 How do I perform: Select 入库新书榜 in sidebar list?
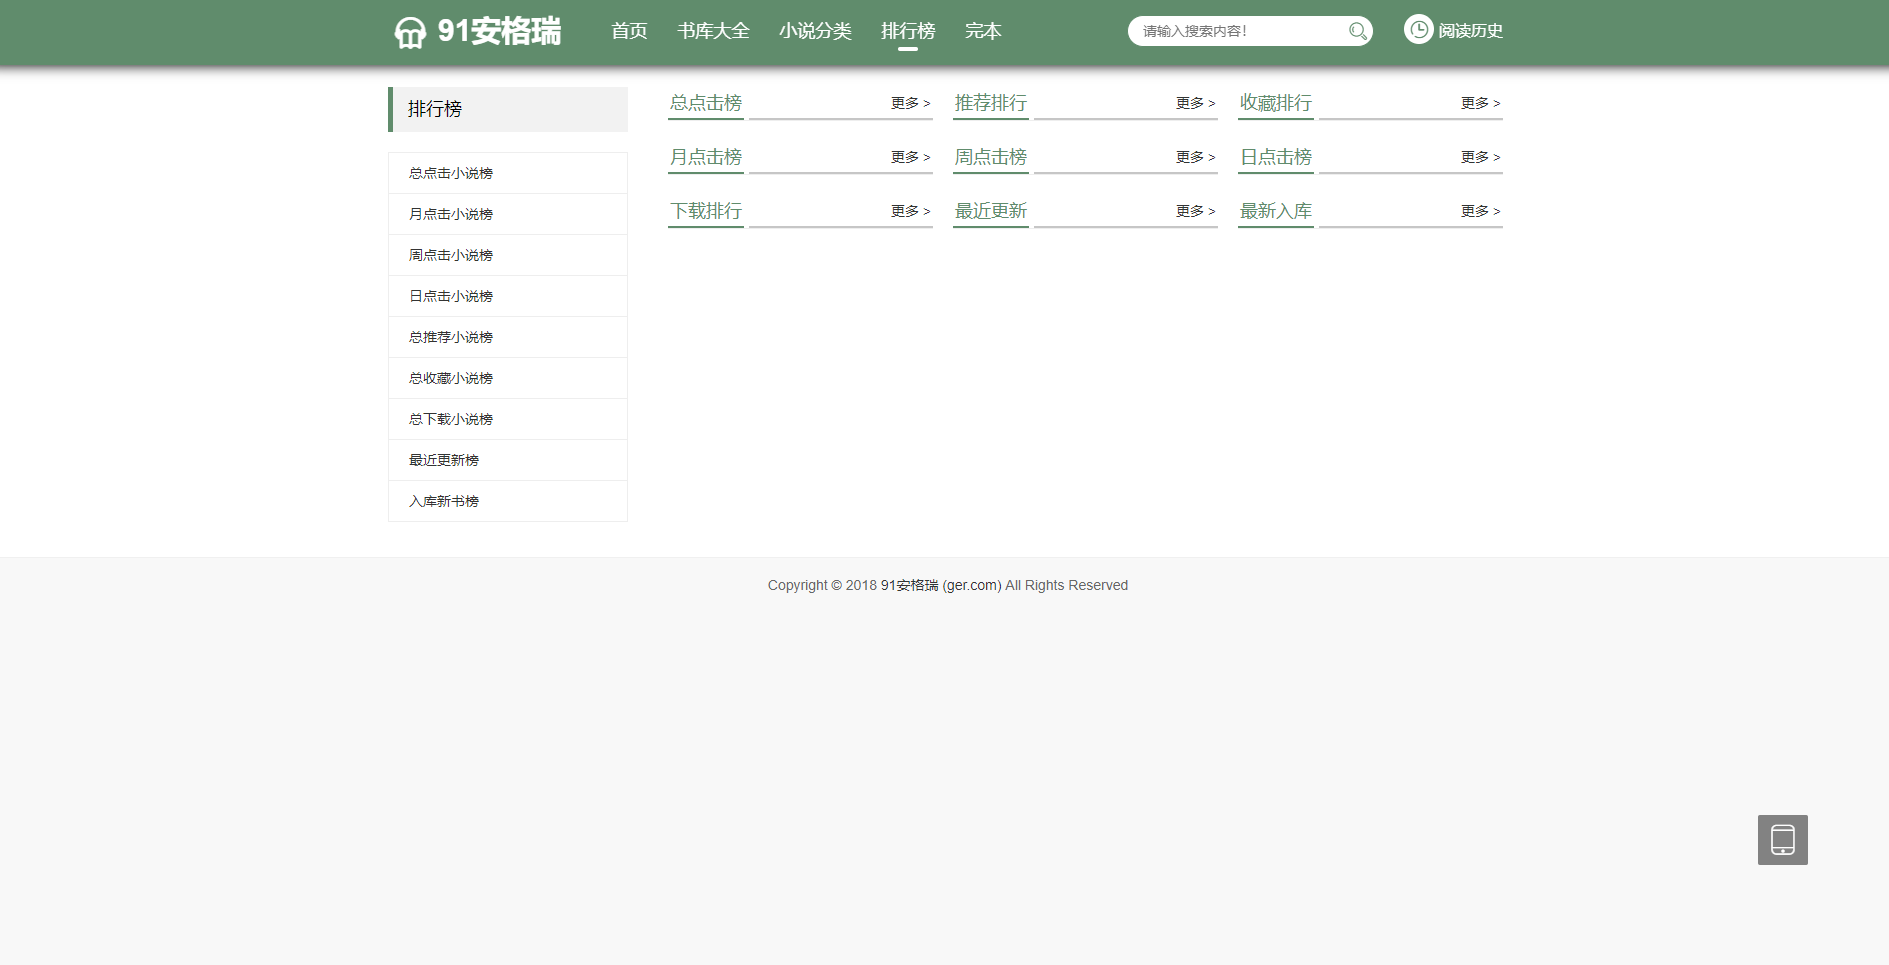coord(444,501)
